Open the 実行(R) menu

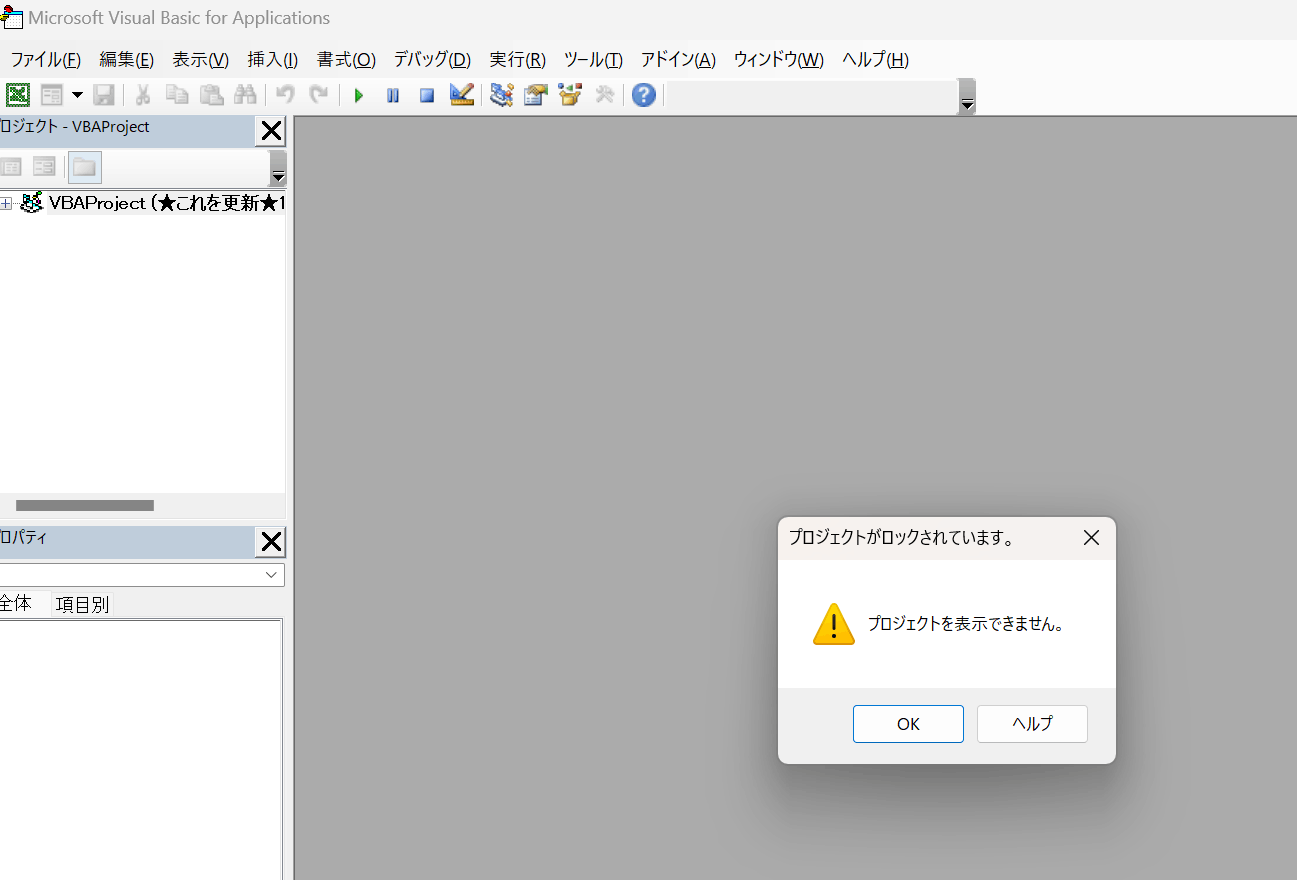click(518, 59)
